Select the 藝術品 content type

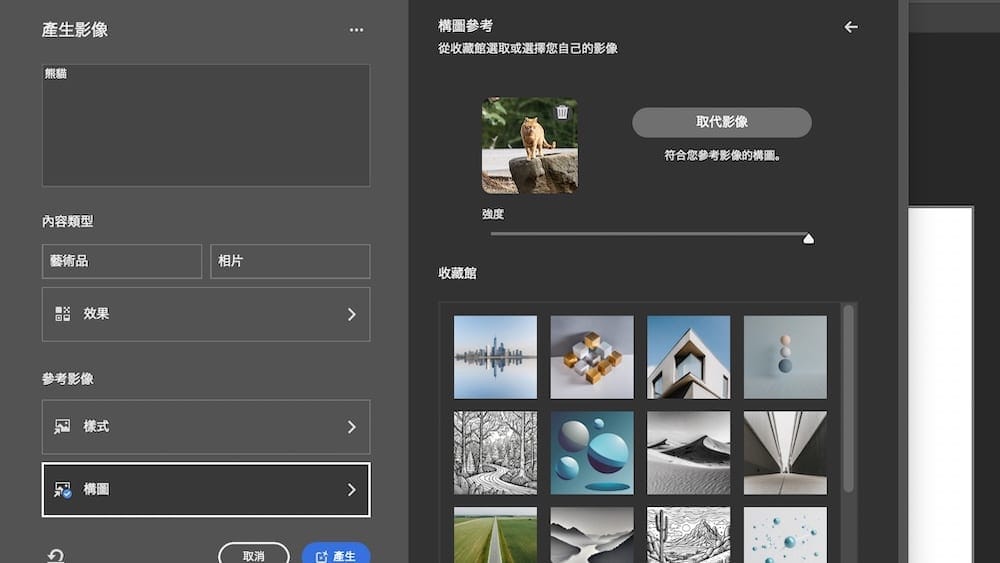pyautogui.click(x=122, y=261)
